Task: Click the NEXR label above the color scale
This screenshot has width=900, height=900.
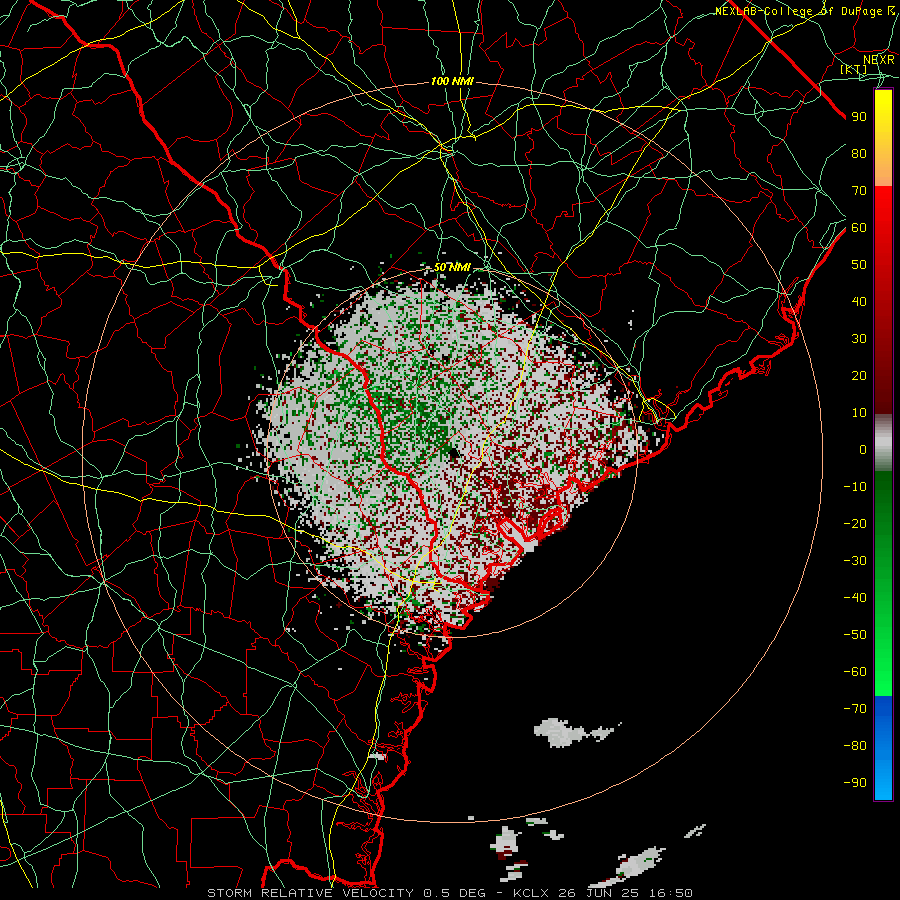Action: (x=879, y=59)
